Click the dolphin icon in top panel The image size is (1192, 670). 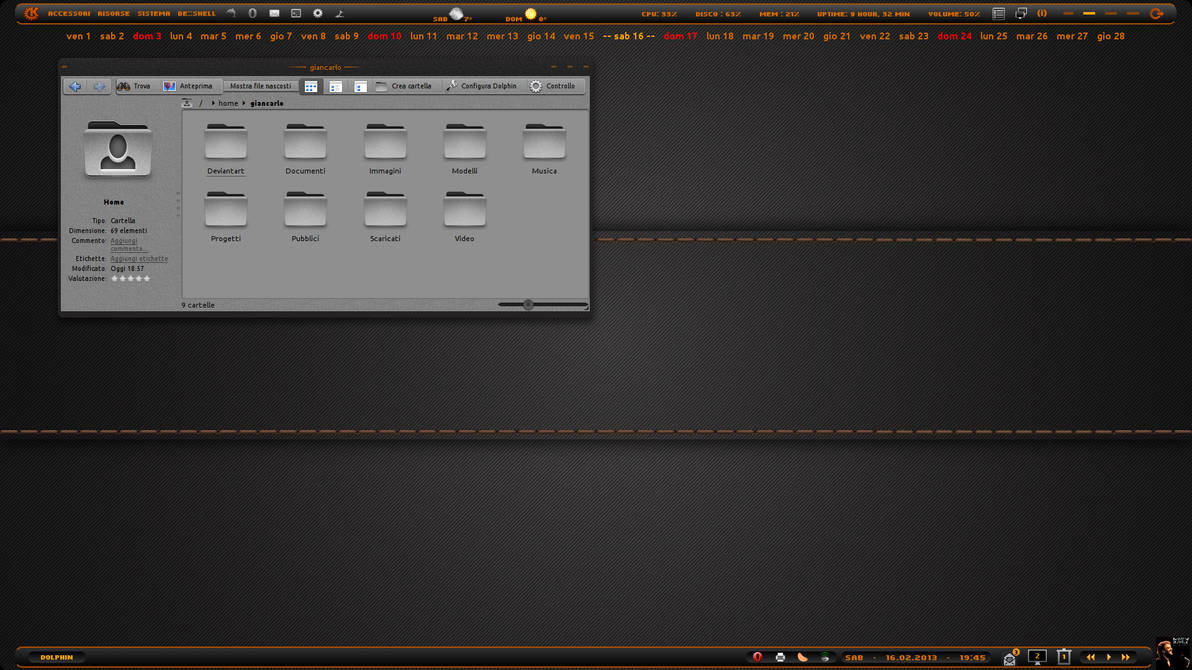(231, 14)
